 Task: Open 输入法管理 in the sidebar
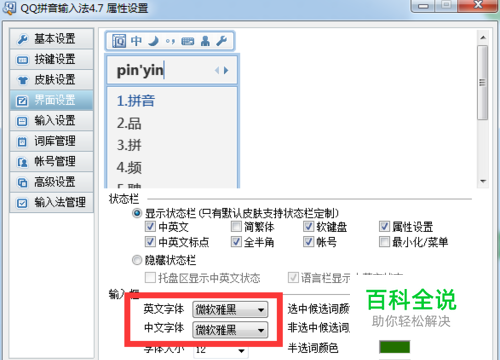pyautogui.click(x=51, y=202)
